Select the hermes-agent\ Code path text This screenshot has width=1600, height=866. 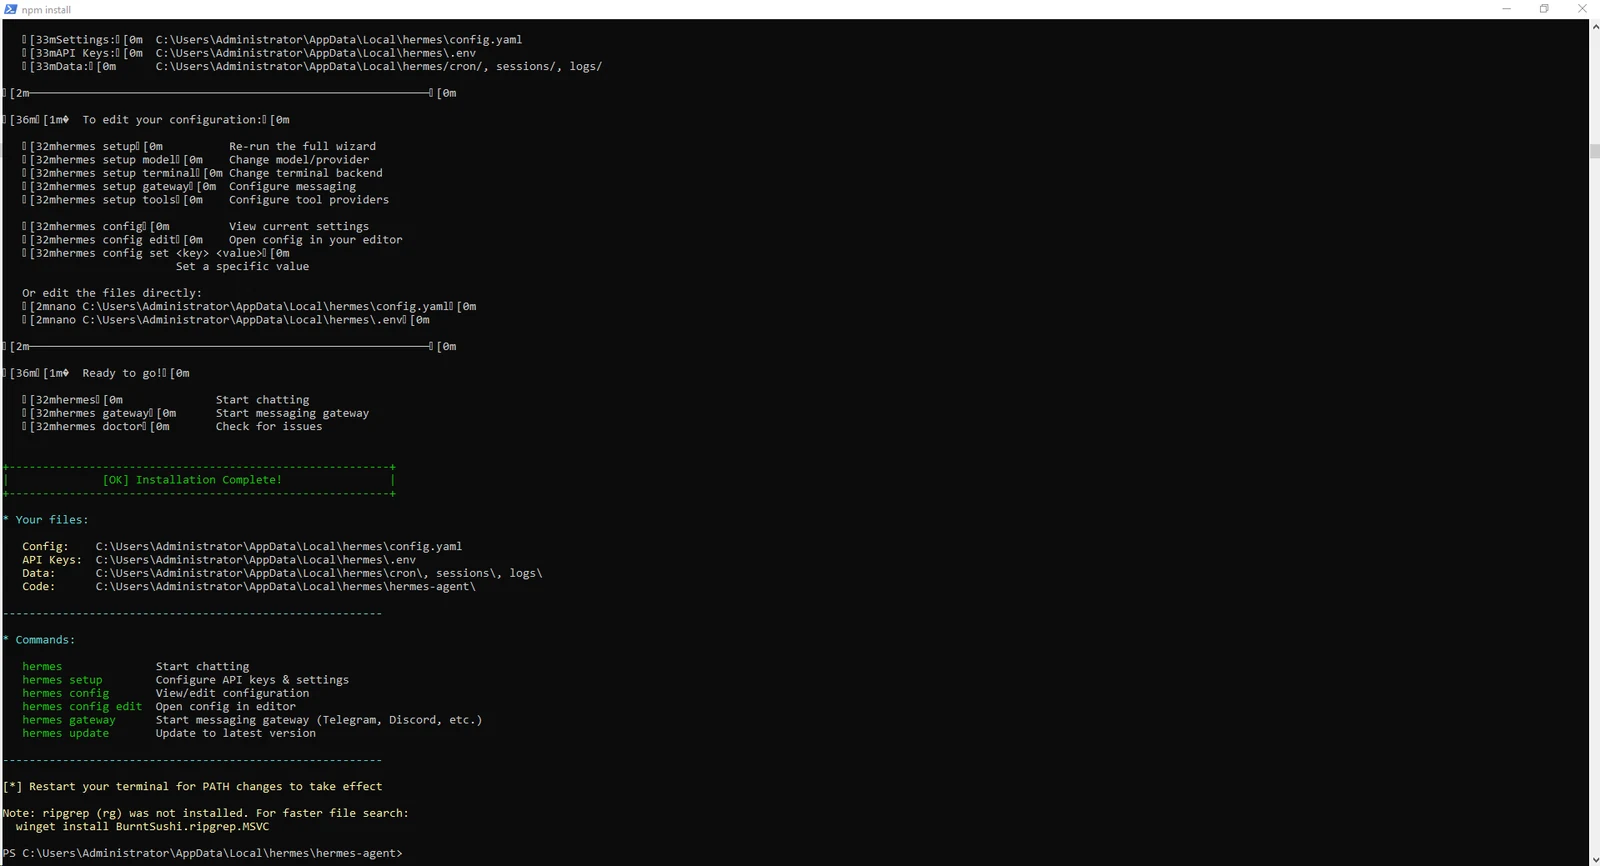pos(286,587)
